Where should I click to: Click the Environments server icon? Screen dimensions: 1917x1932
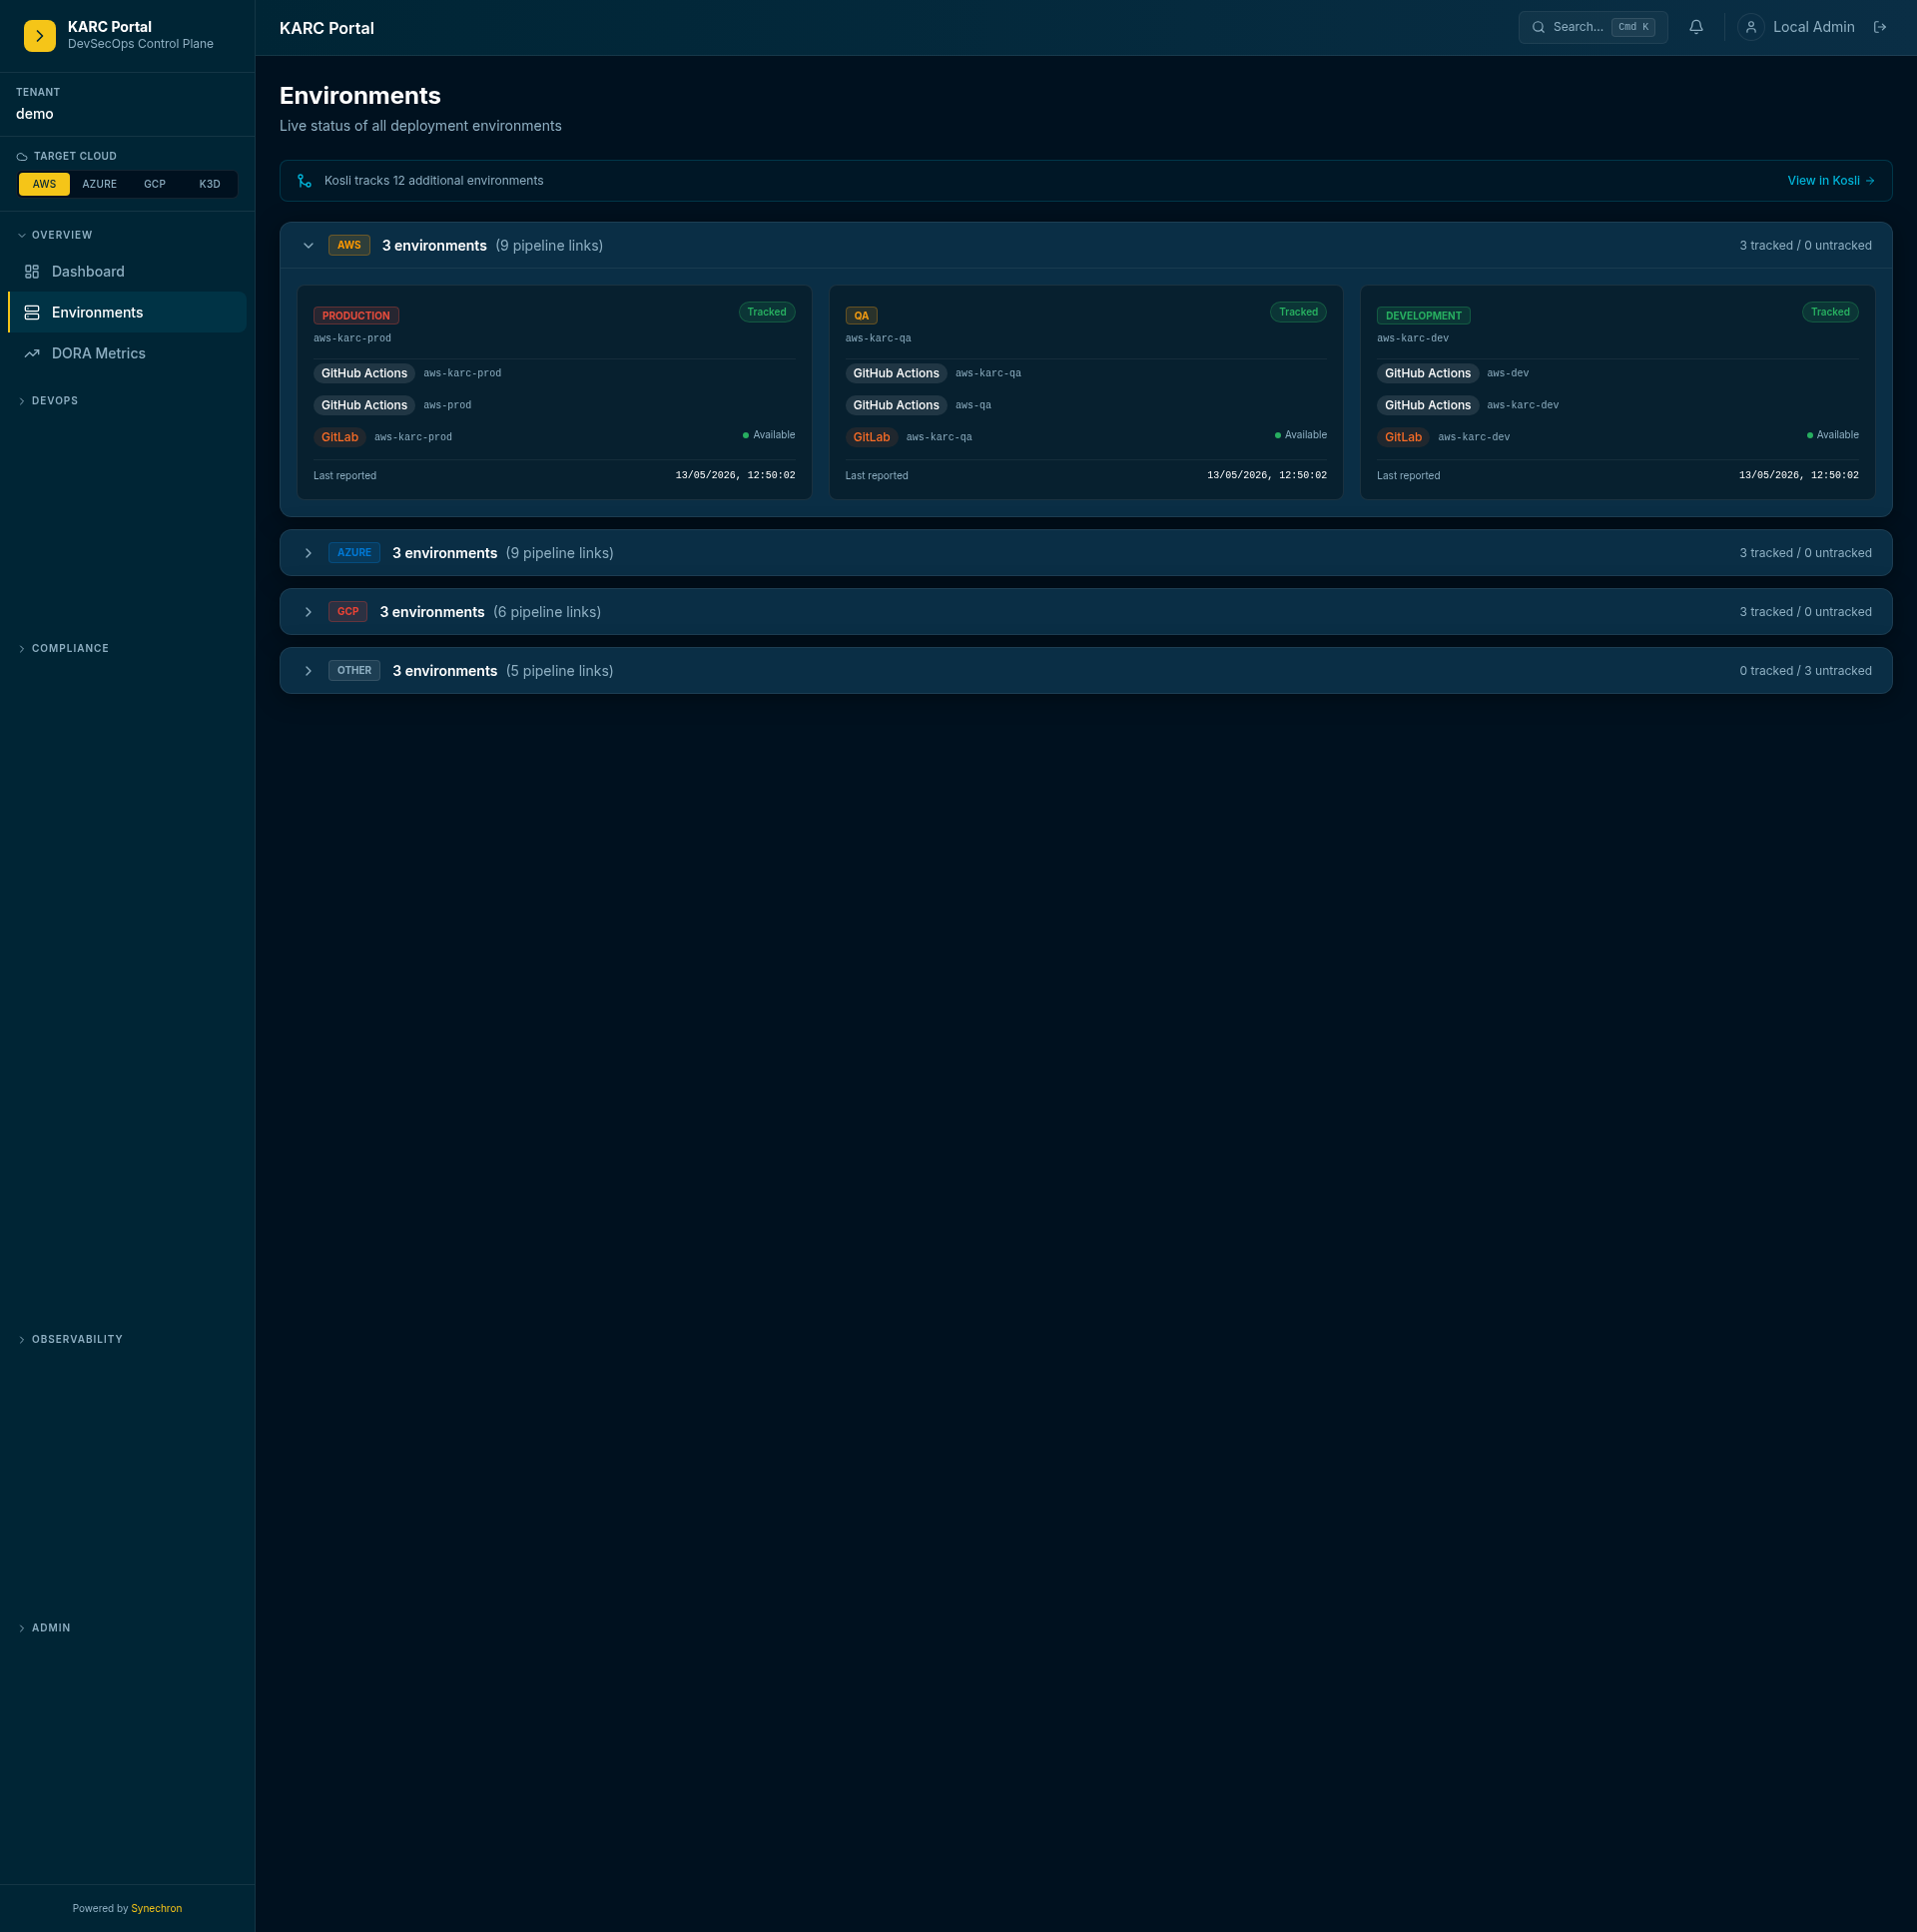click(32, 313)
